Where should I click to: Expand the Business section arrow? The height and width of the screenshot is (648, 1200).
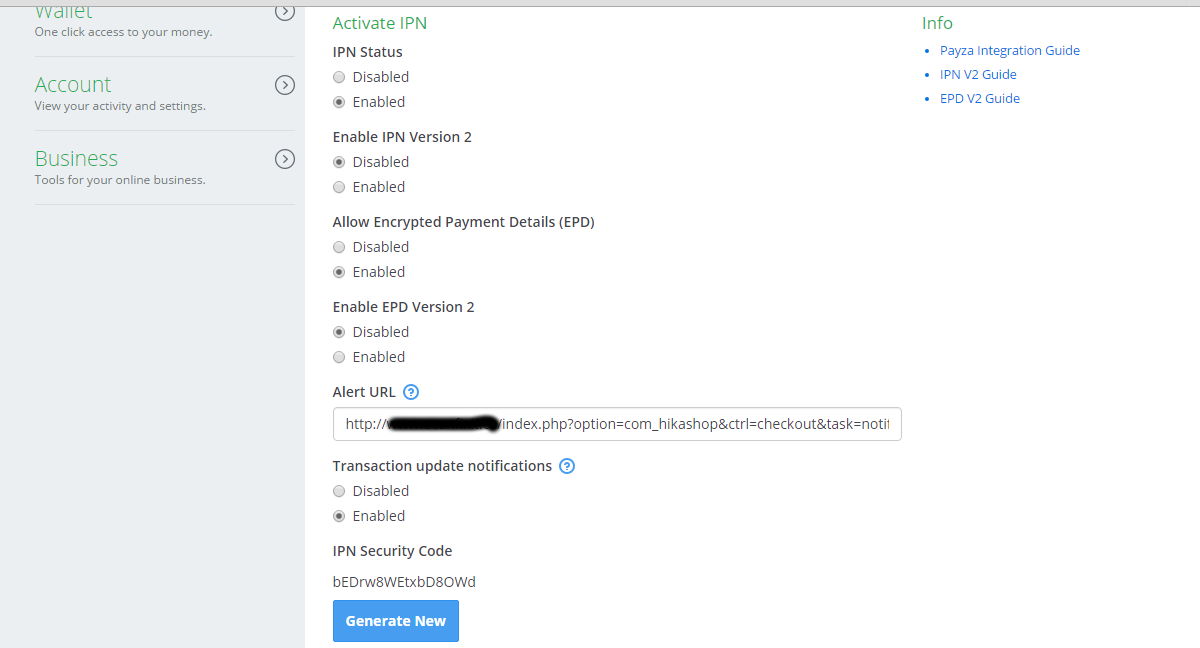click(285, 159)
